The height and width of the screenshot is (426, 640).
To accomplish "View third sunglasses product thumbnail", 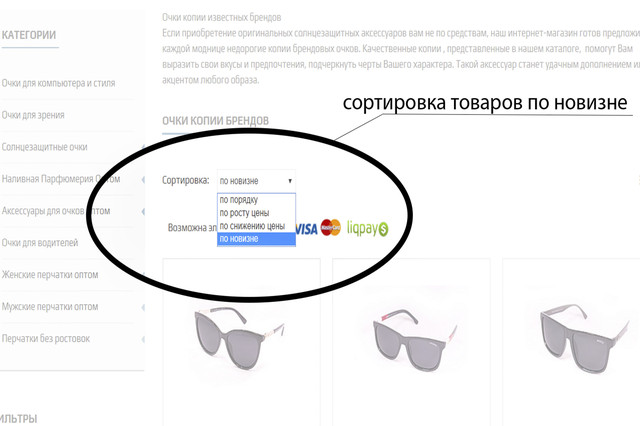I will pos(583,339).
